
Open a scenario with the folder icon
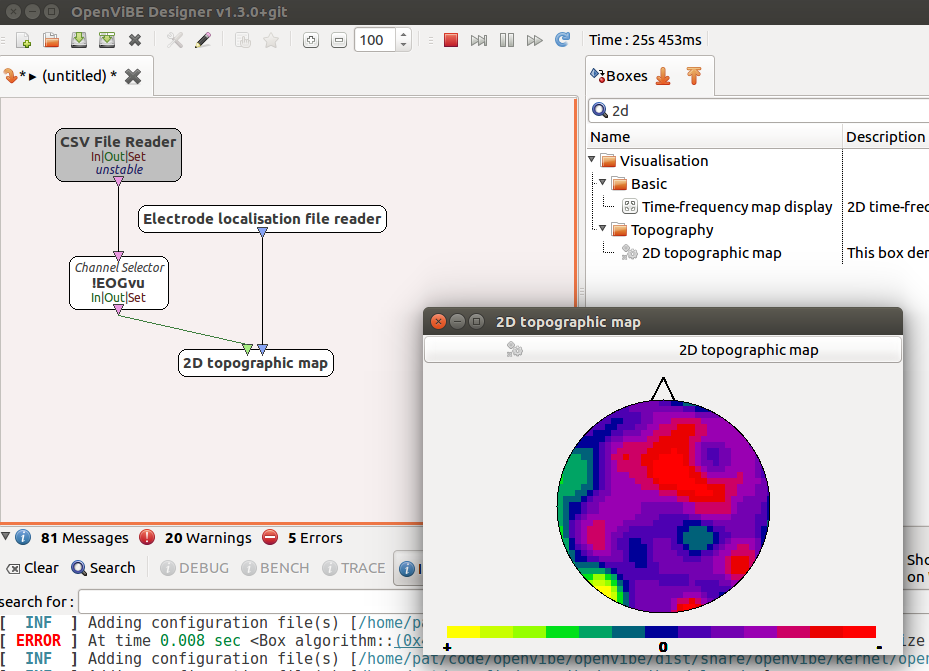coord(51,40)
